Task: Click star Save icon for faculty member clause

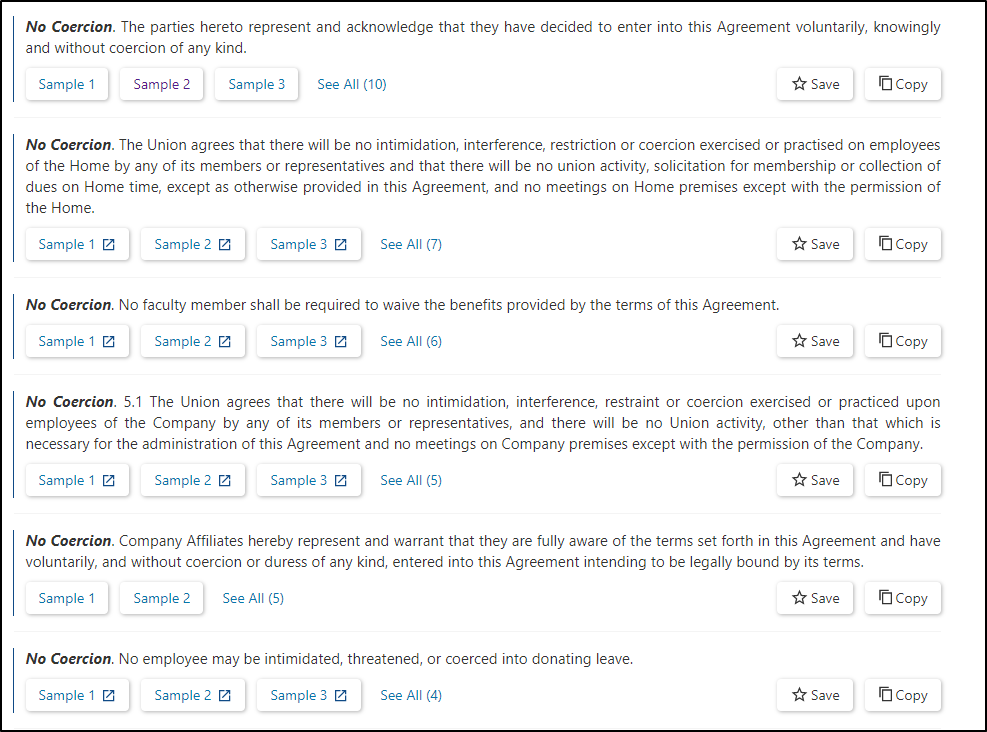Action: (799, 341)
